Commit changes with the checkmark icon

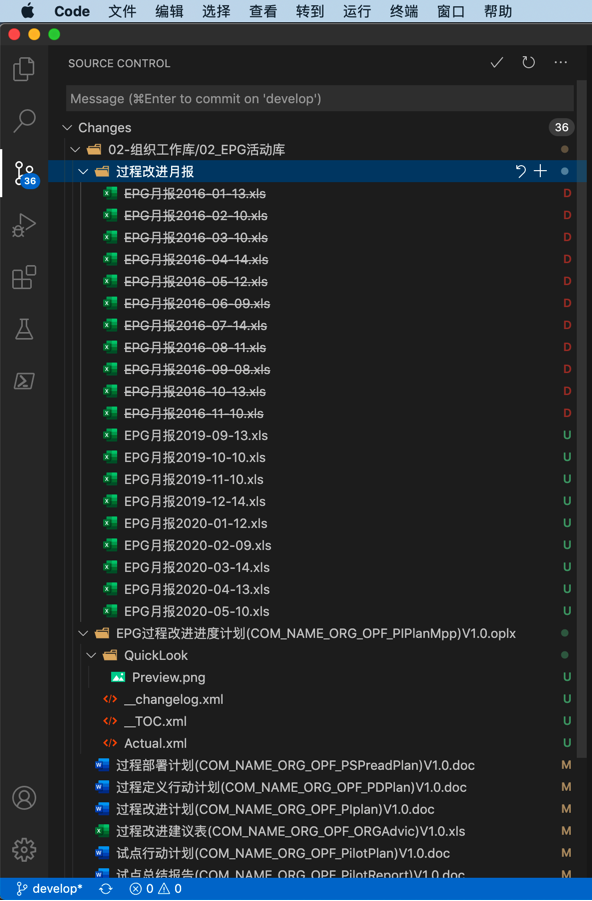click(x=497, y=63)
